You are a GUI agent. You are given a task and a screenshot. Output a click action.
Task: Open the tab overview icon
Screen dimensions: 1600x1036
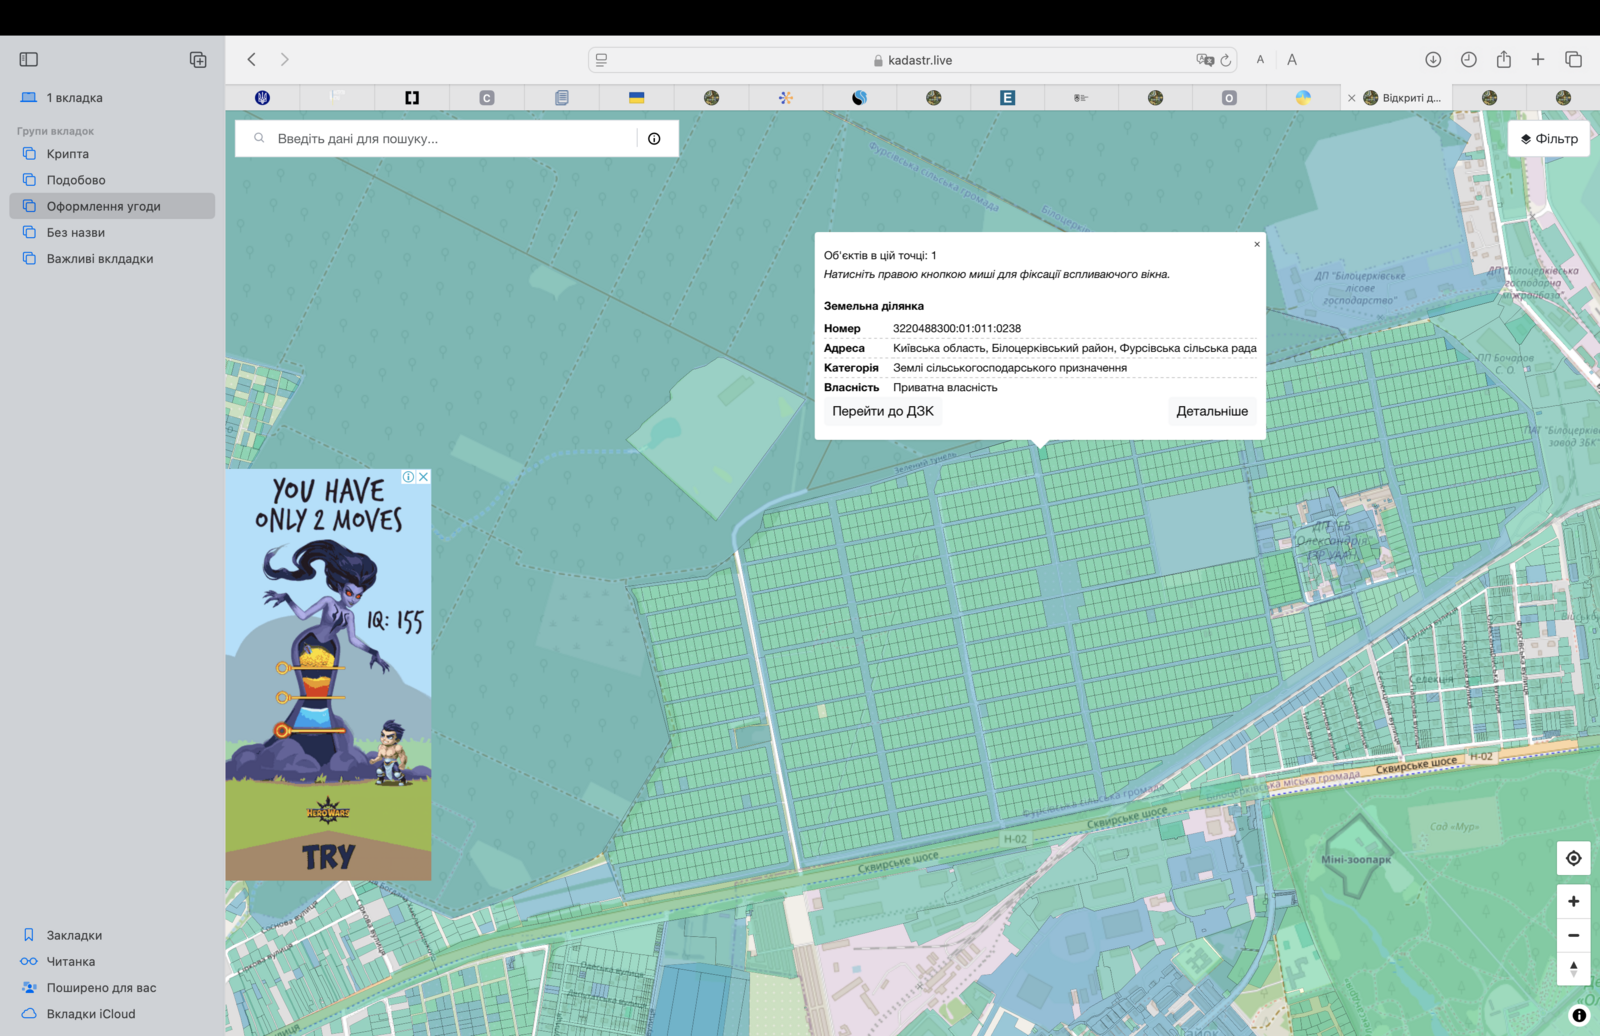(1573, 60)
